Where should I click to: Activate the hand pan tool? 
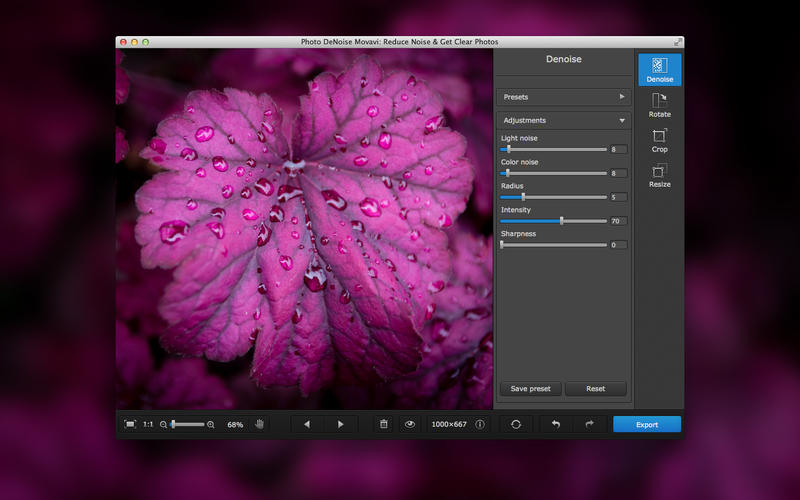pyautogui.click(x=259, y=424)
